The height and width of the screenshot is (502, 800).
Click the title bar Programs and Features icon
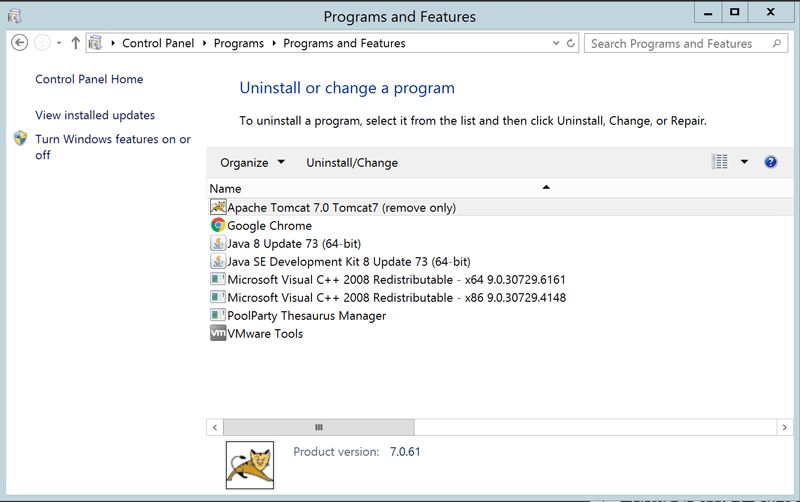point(14,16)
